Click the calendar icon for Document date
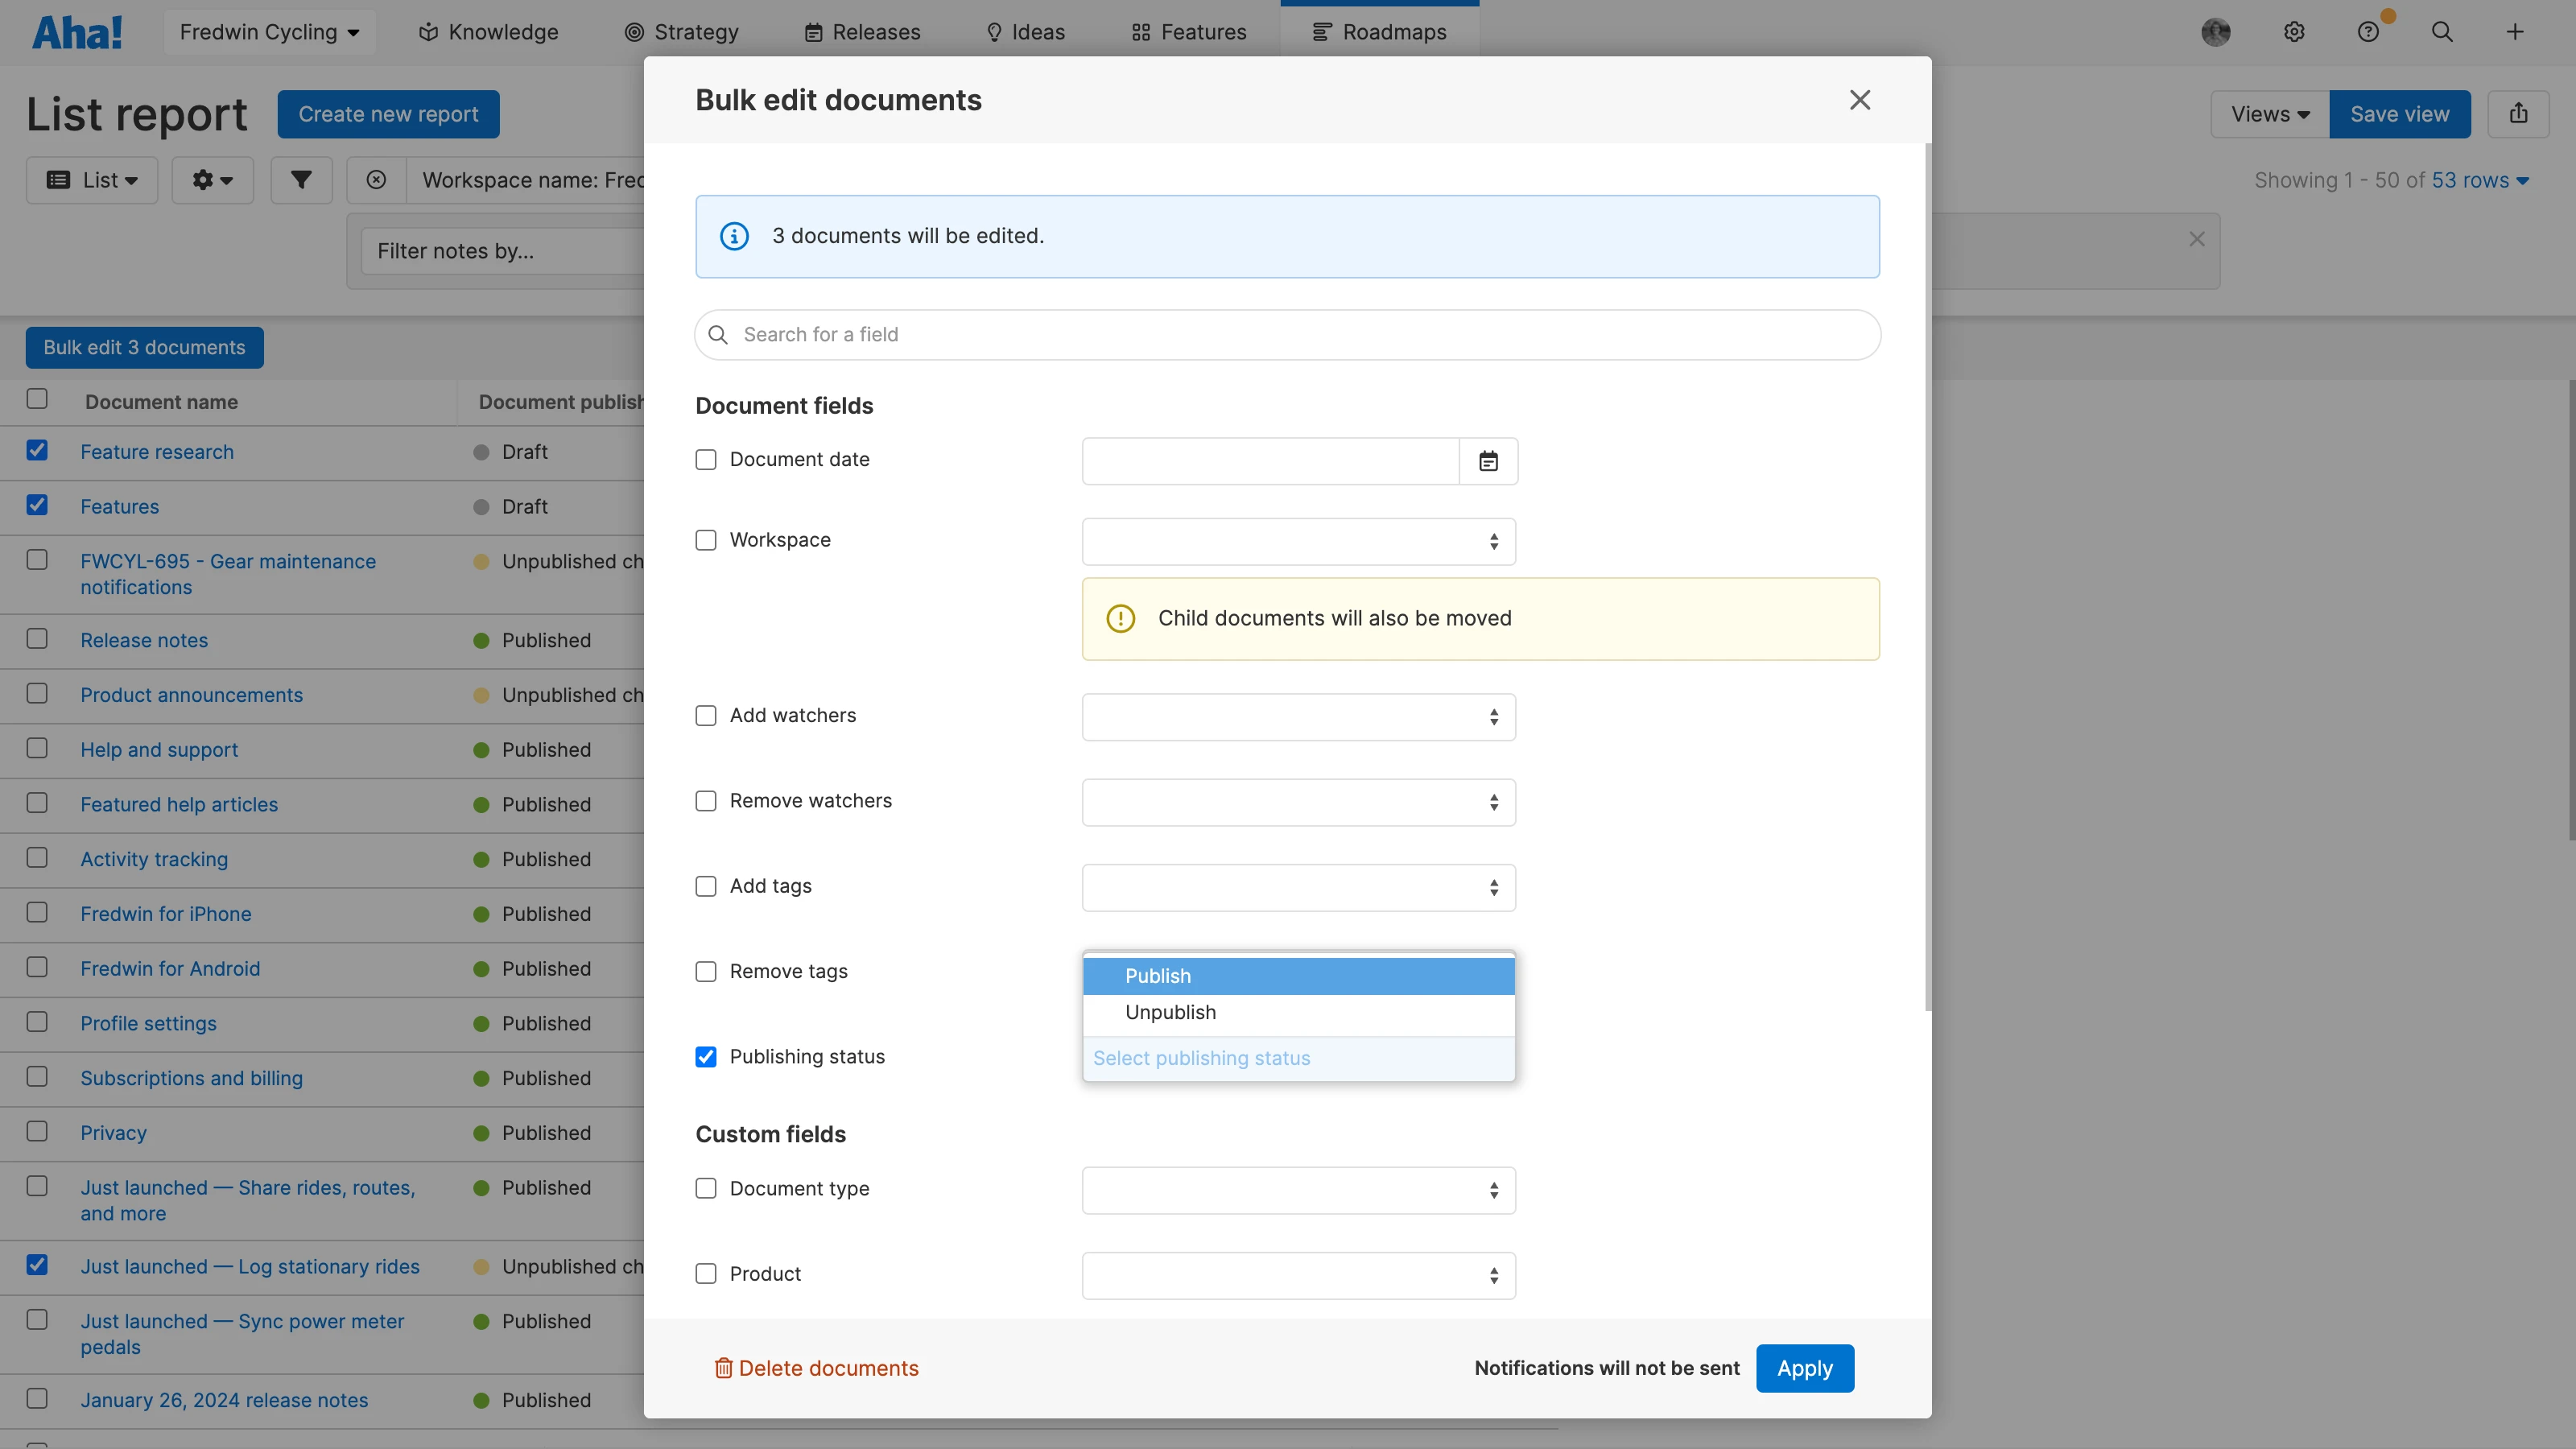The width and height of the screenshot is (2576, 1449). pyautogui.click(x=1488, y=461)
